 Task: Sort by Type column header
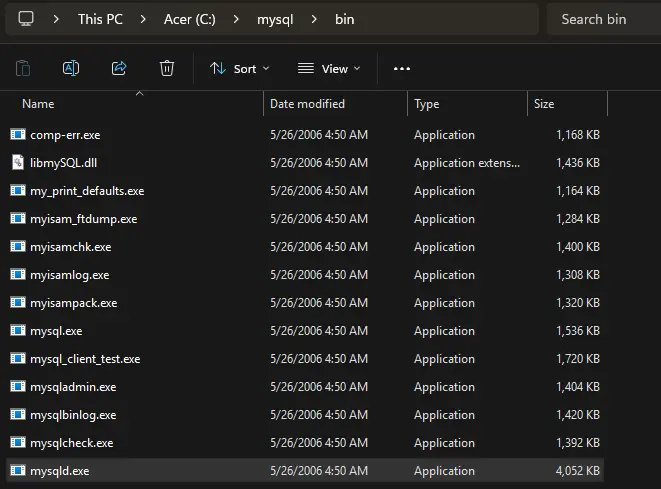(427, 104)
